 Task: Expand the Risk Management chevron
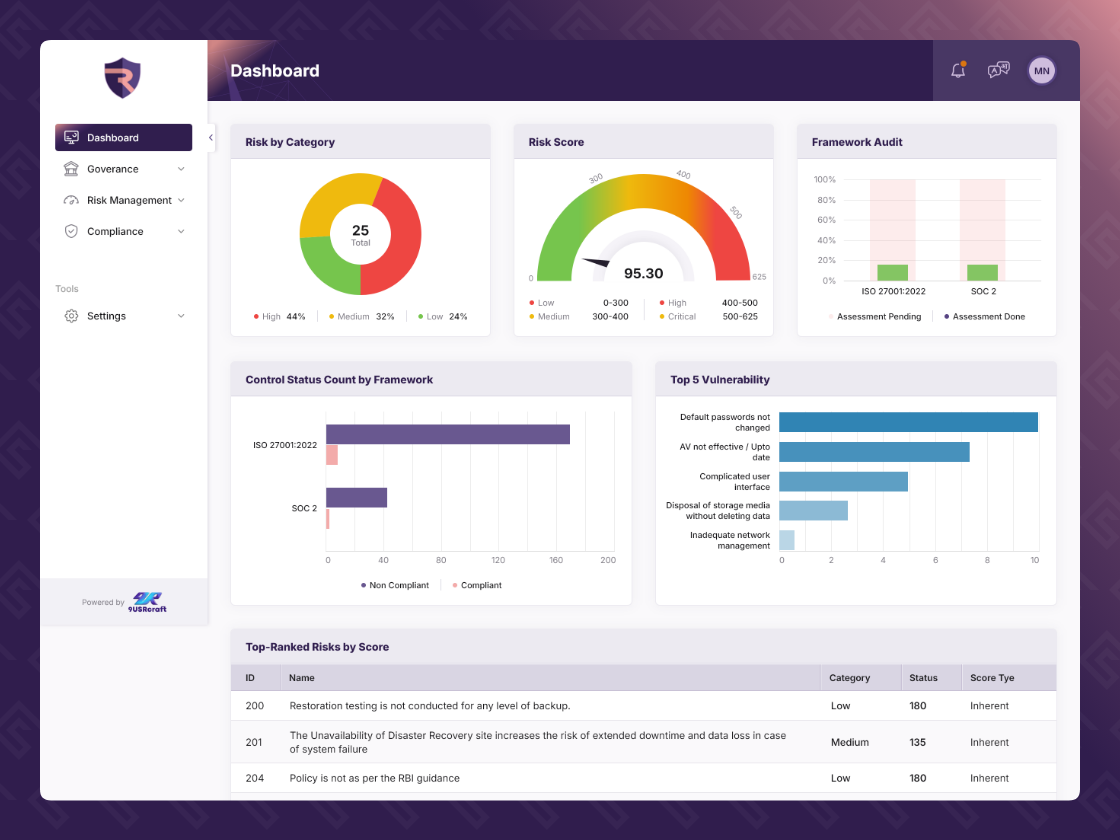point(181,200)
